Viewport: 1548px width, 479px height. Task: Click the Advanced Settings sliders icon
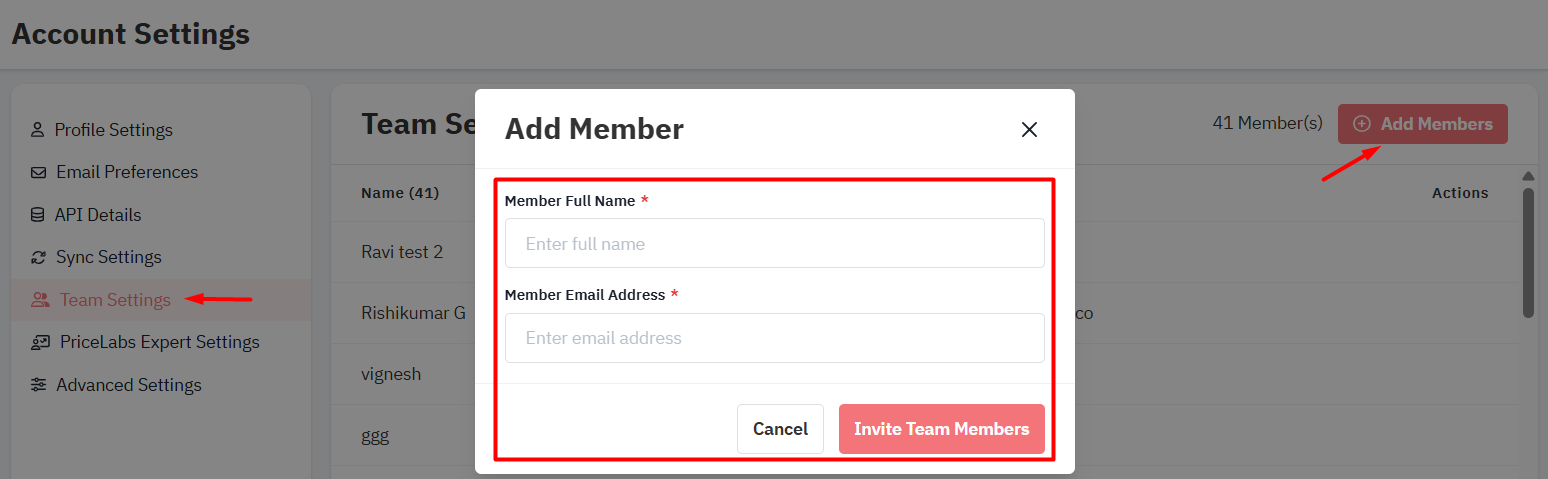(38, 385)
